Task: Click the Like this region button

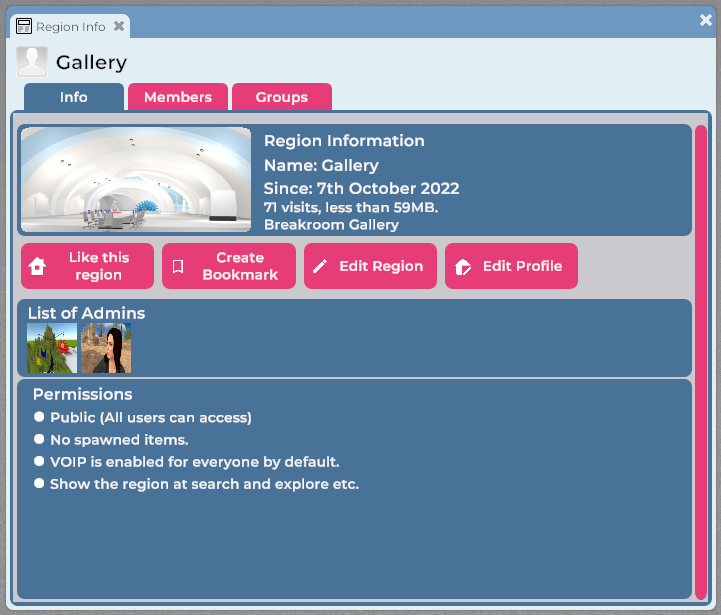Action: [87, 266]
